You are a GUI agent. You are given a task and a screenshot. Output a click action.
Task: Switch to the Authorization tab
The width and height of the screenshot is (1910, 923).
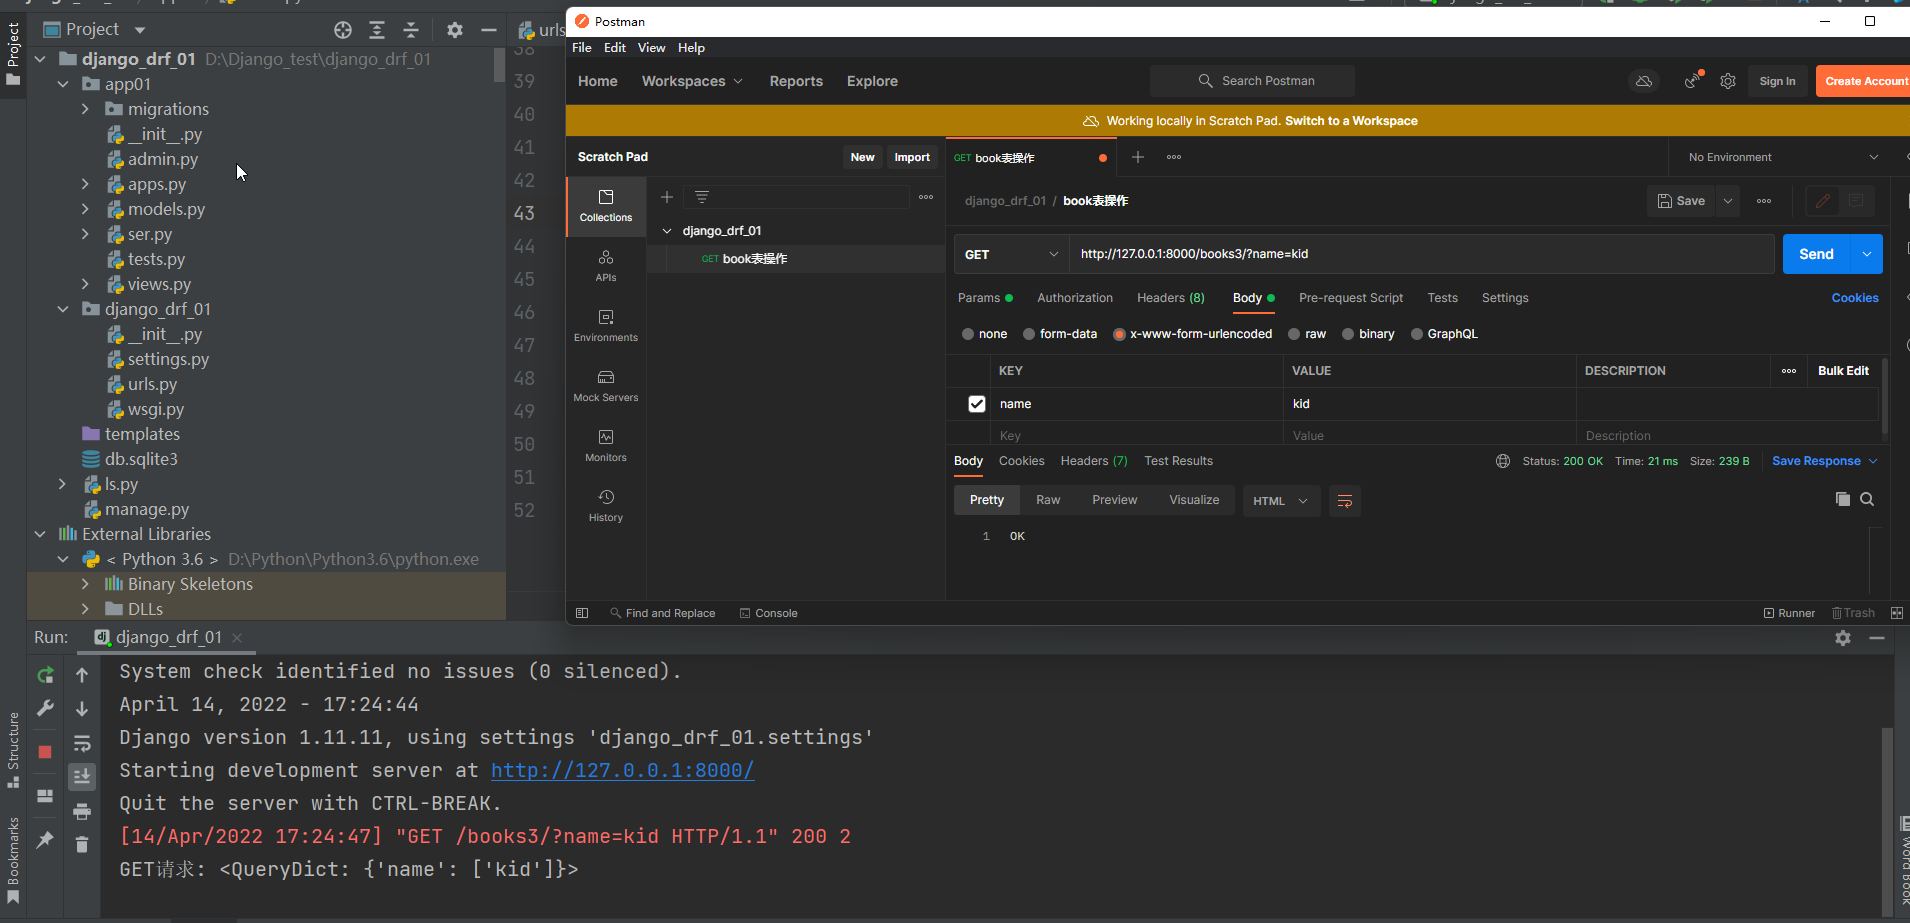point(1075,298)
